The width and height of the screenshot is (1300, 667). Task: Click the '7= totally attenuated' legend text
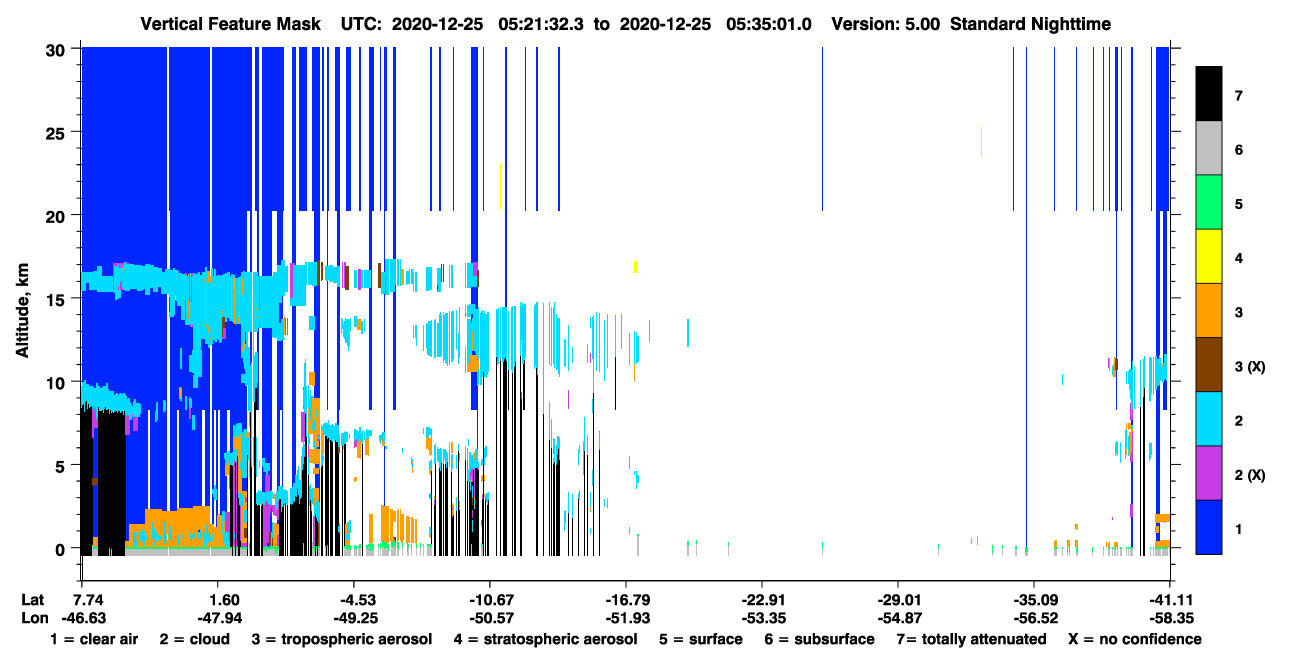(x=971, y=639)
